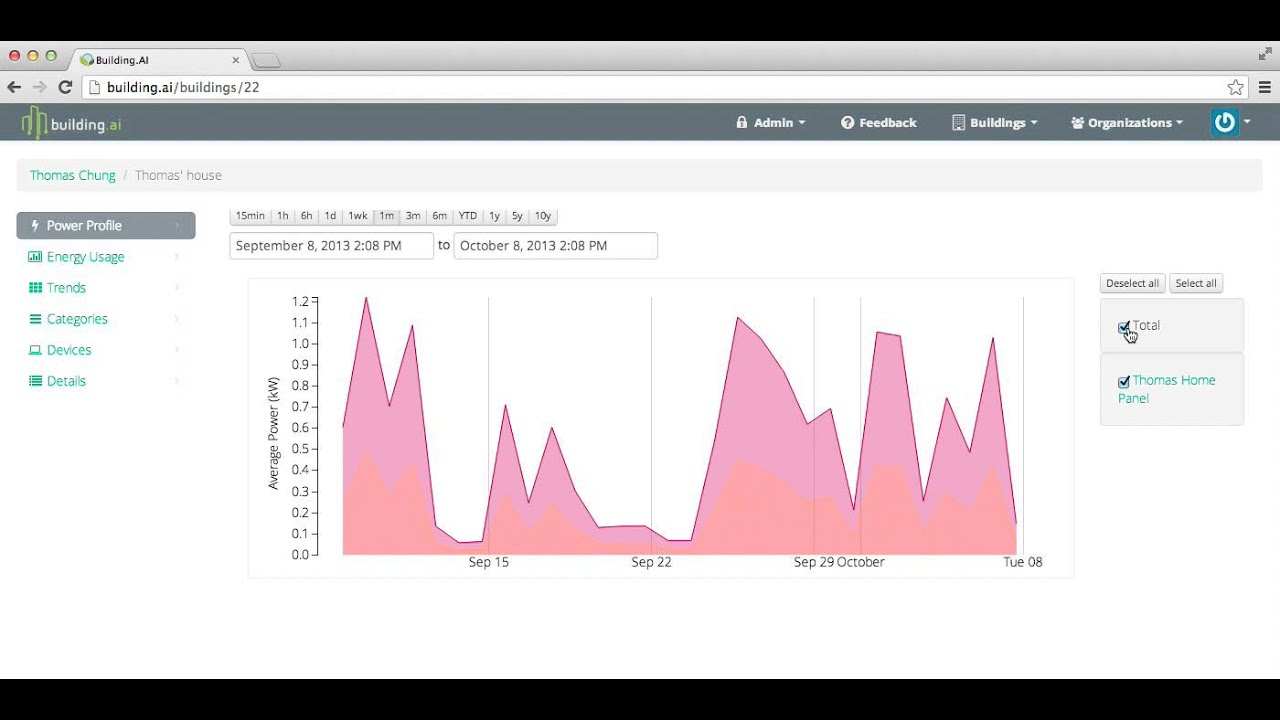Open the Categories section
The width and height of the screenshot is (1280, 720).
(106, 319)
